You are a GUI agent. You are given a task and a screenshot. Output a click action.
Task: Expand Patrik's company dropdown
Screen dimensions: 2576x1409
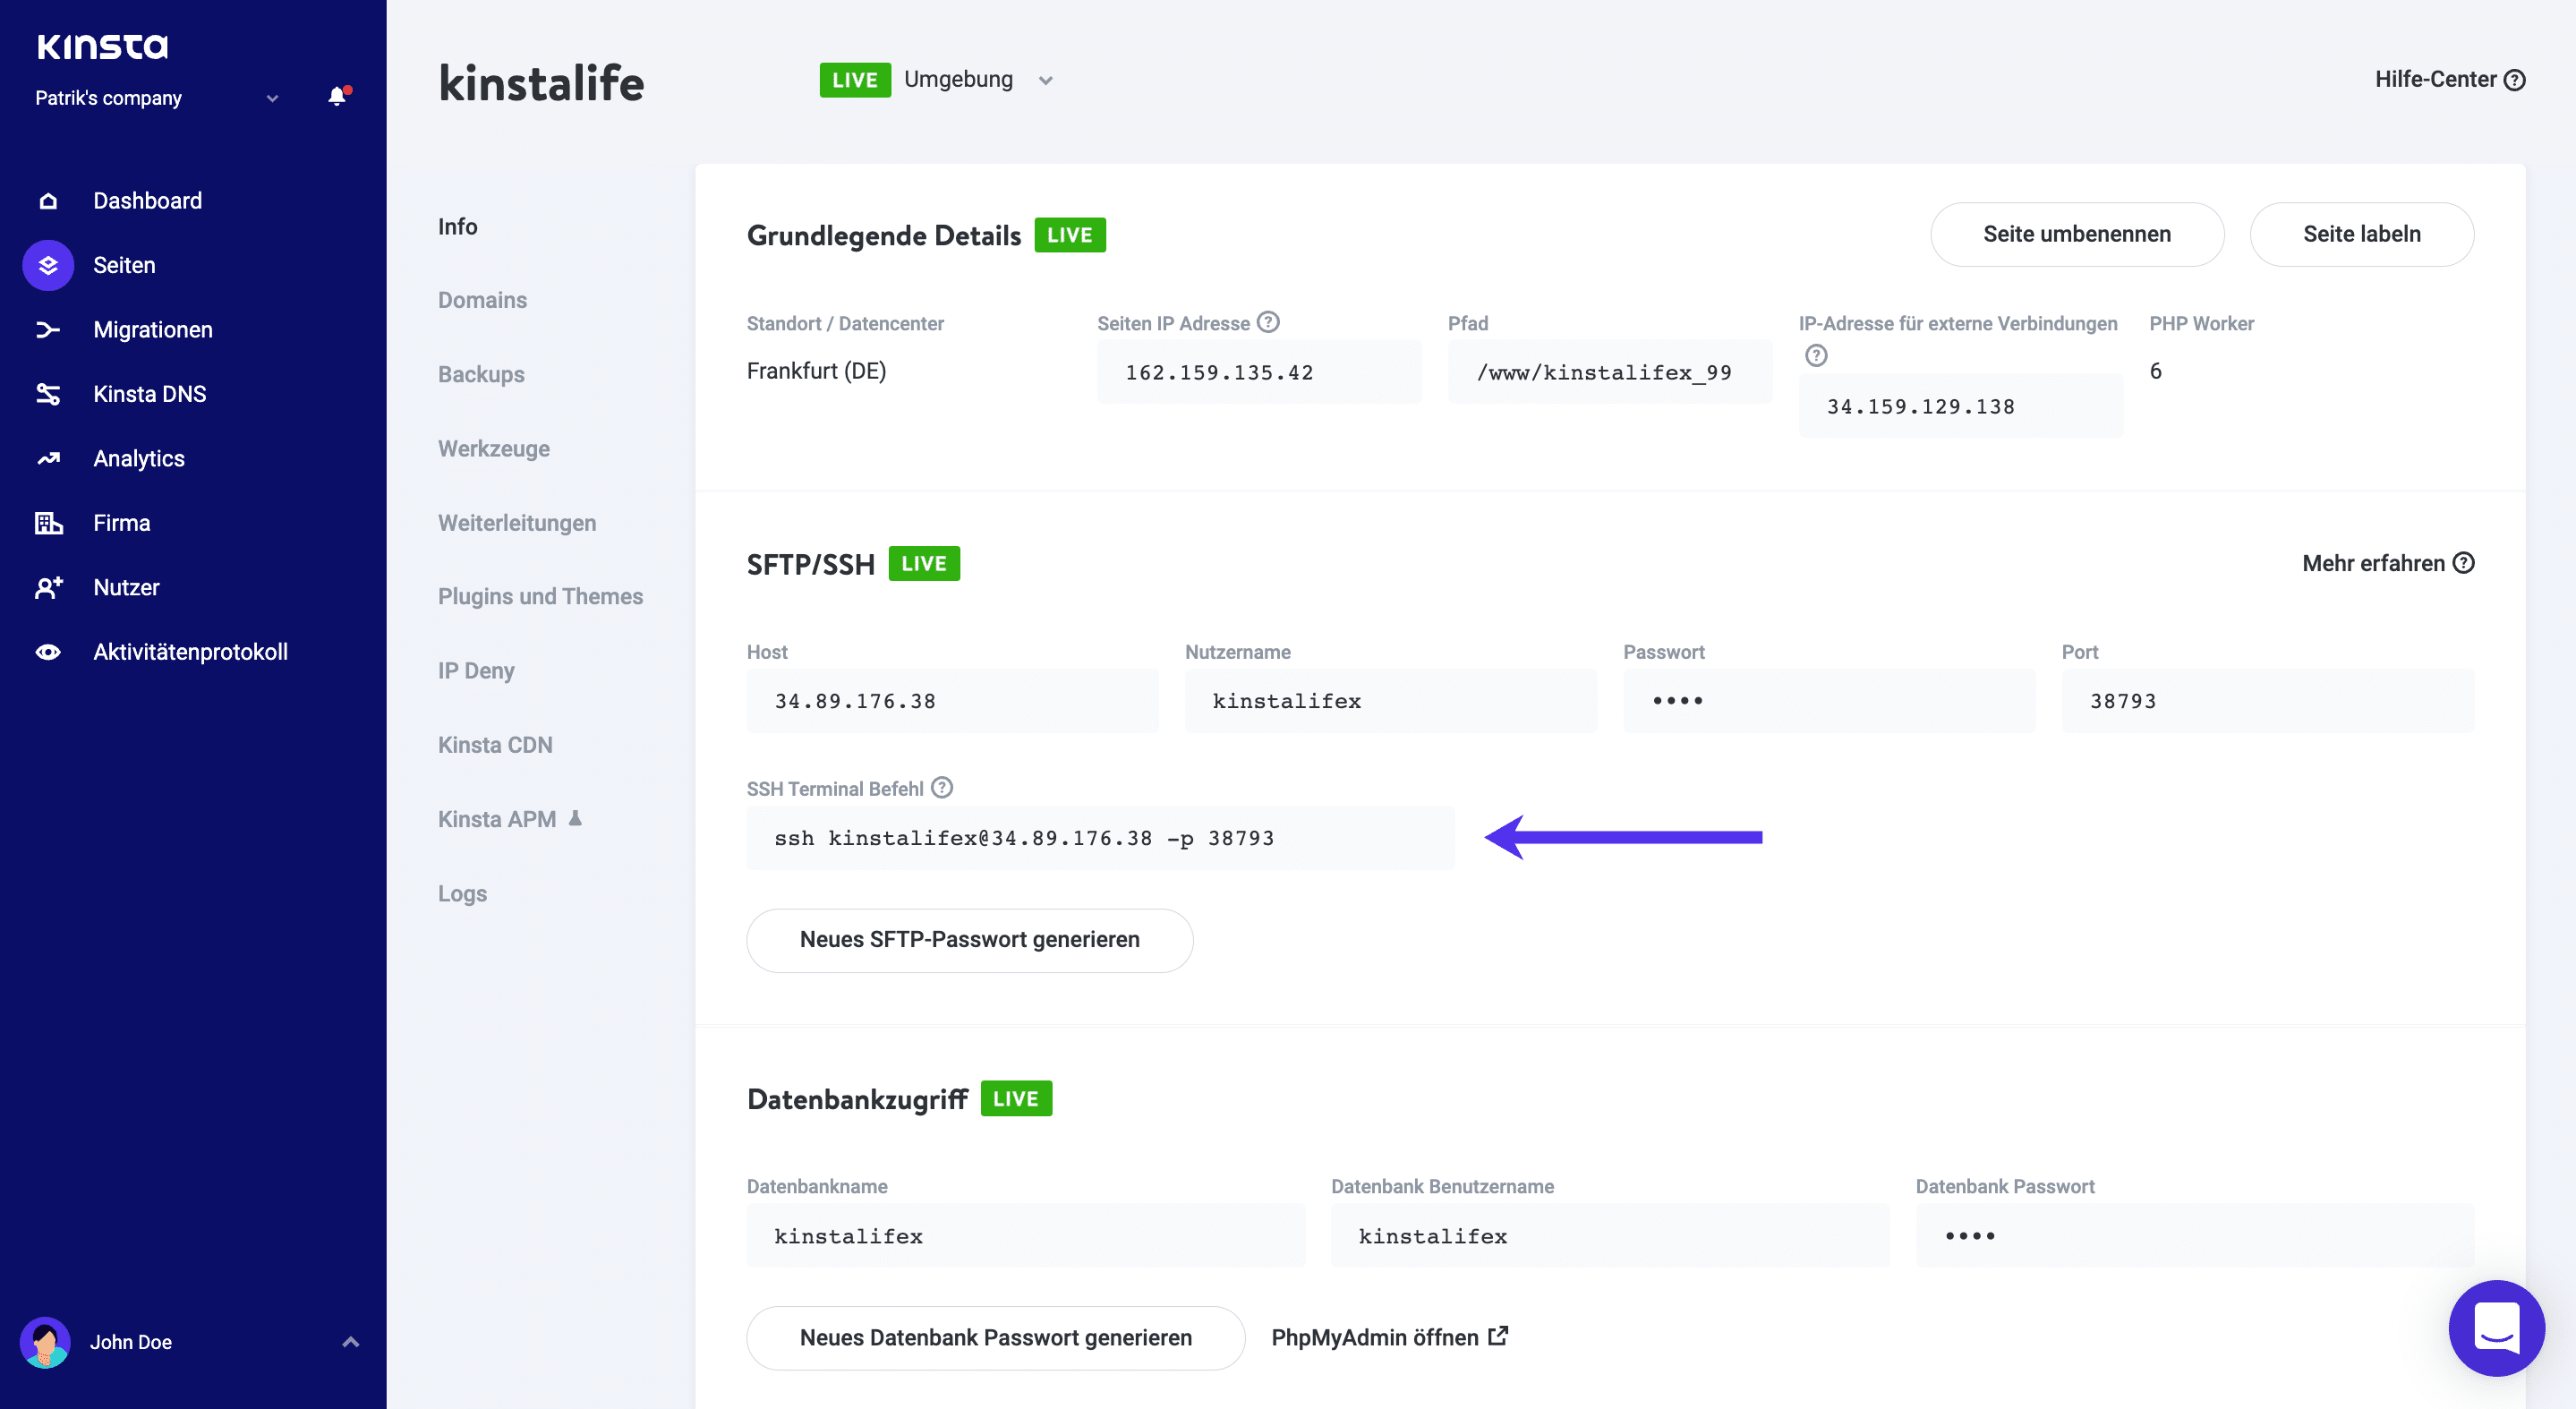point(272,98)
